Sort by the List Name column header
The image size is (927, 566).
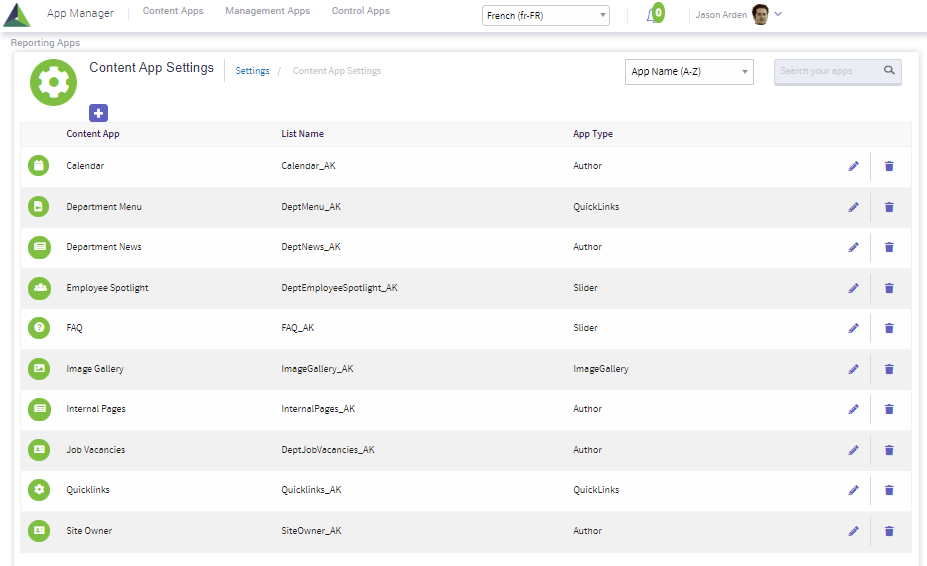[302, 134]
